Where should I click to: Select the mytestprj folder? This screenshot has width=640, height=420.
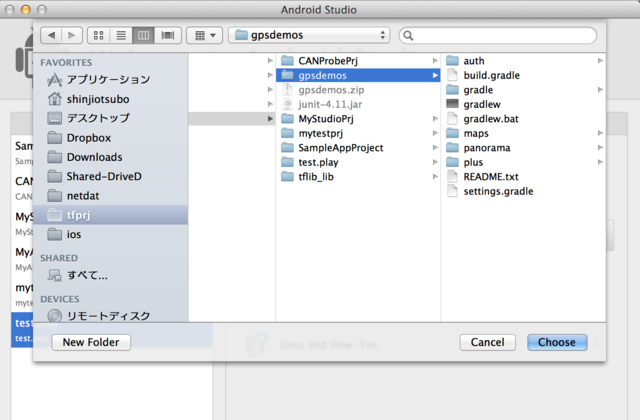pos(358,133)
